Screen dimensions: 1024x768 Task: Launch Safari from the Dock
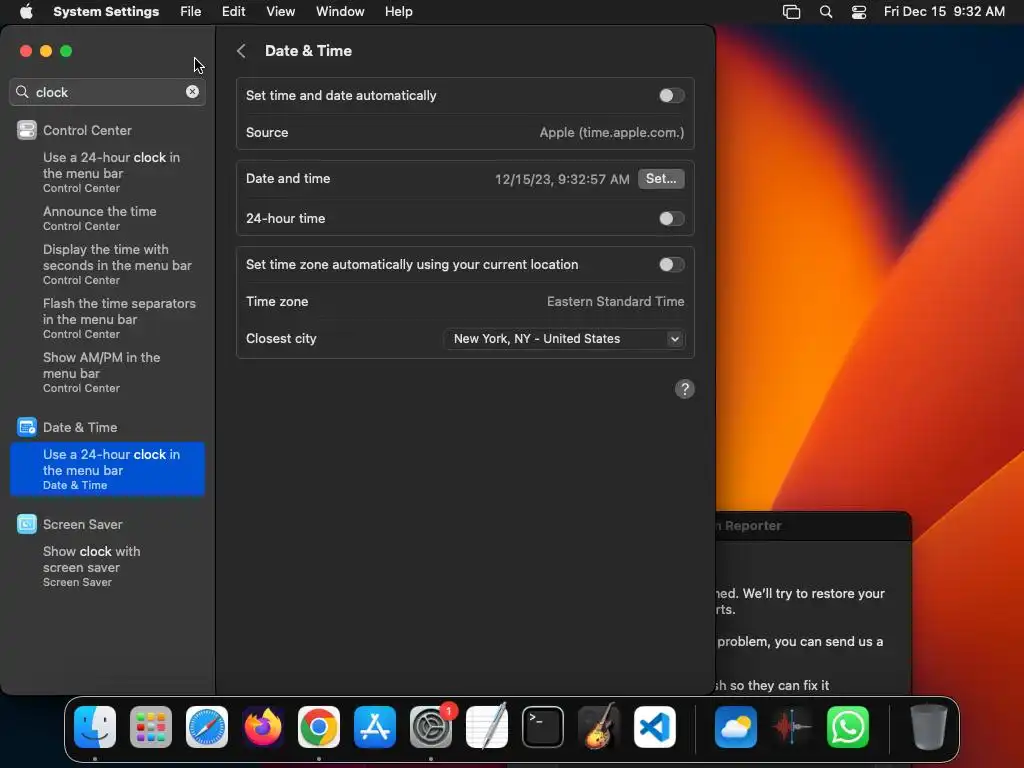click(x=207, y=727)
